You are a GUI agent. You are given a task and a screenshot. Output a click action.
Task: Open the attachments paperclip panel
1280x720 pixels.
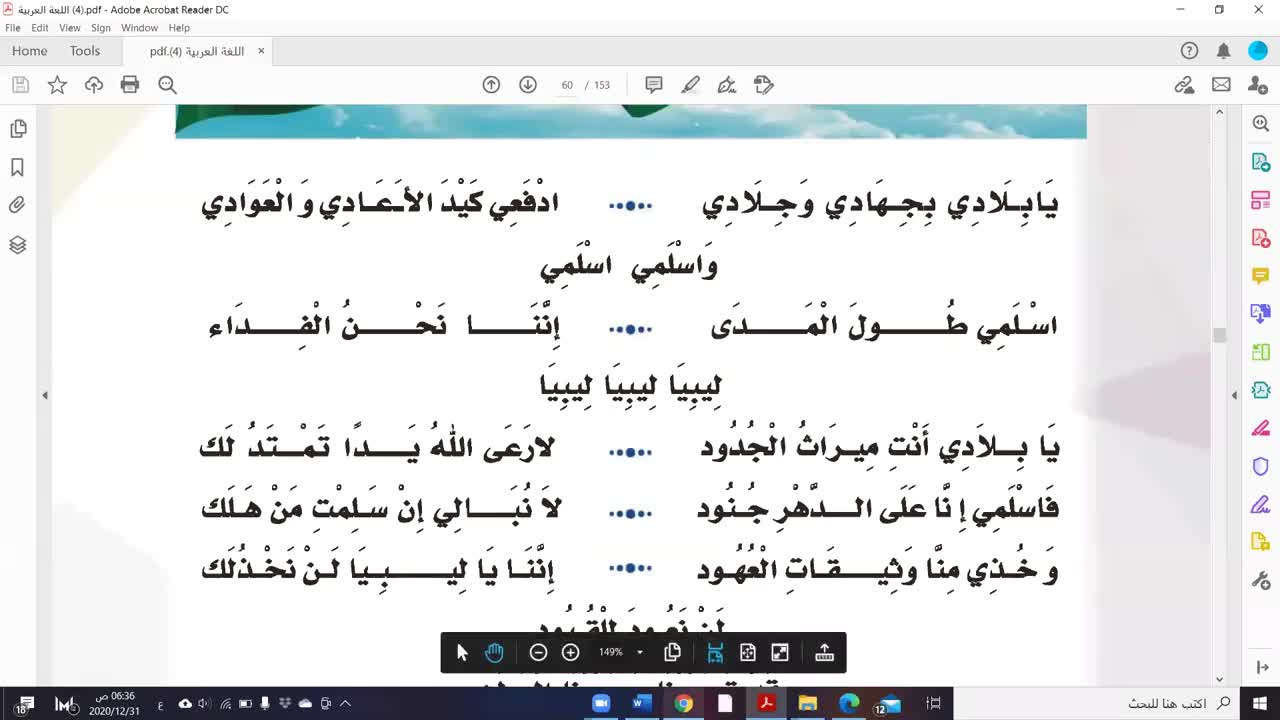(x=18, y=206)
